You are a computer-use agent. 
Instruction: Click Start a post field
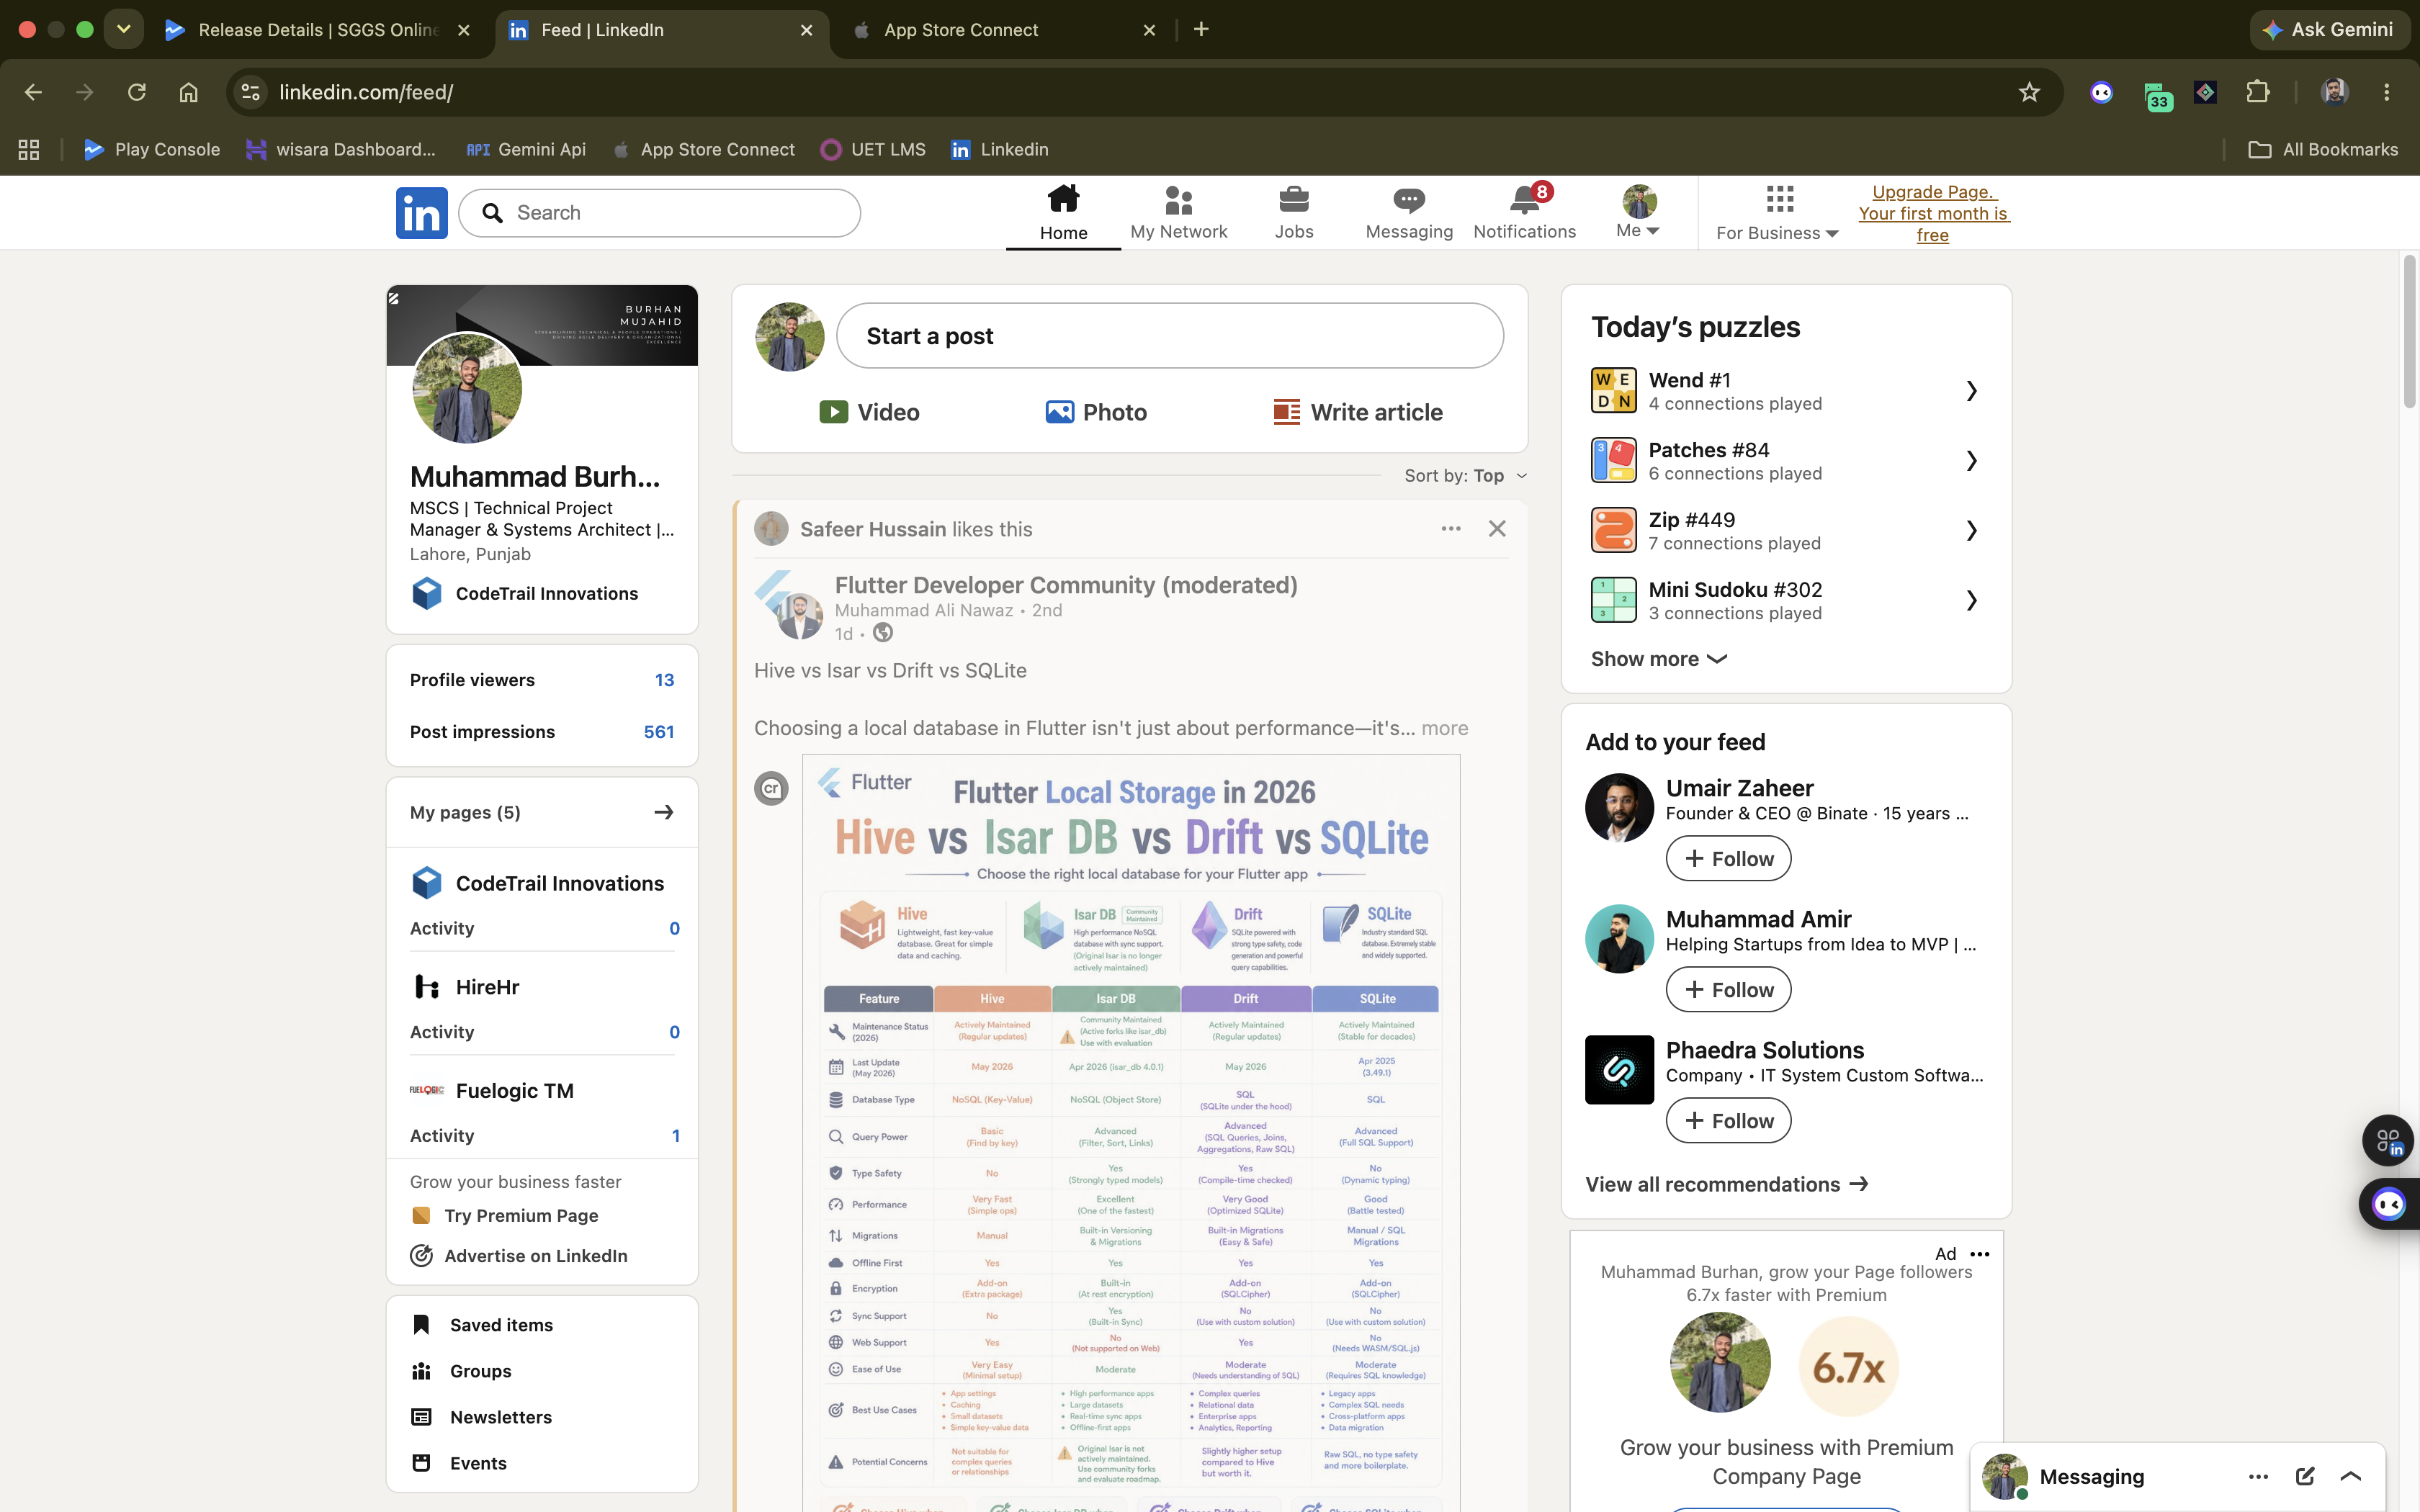1169,336
